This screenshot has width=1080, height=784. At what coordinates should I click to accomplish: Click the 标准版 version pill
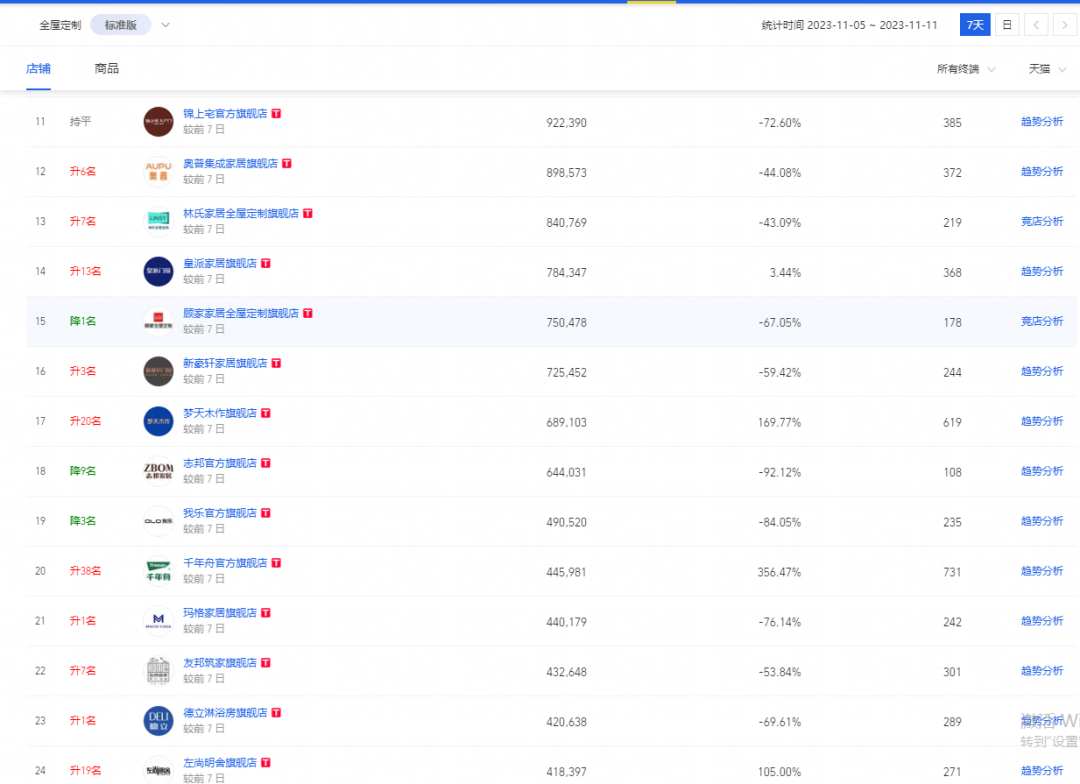[x=121, y=25]
